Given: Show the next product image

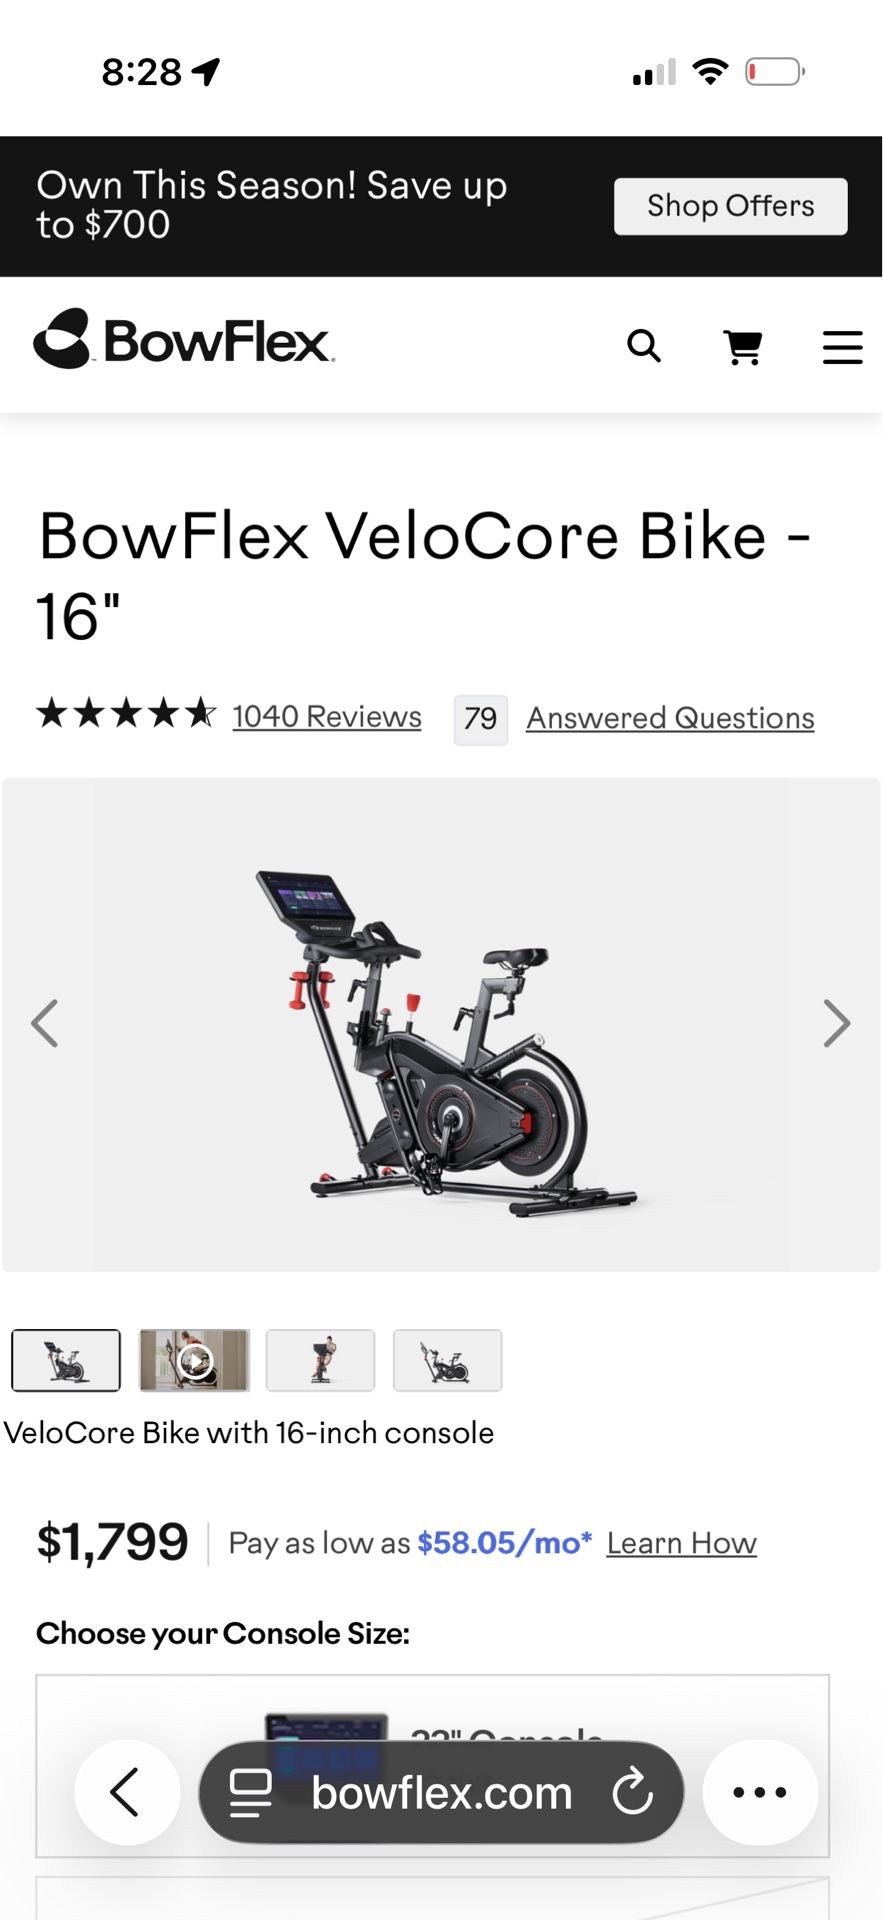Looking at the screenshot, I should 837,1023.
